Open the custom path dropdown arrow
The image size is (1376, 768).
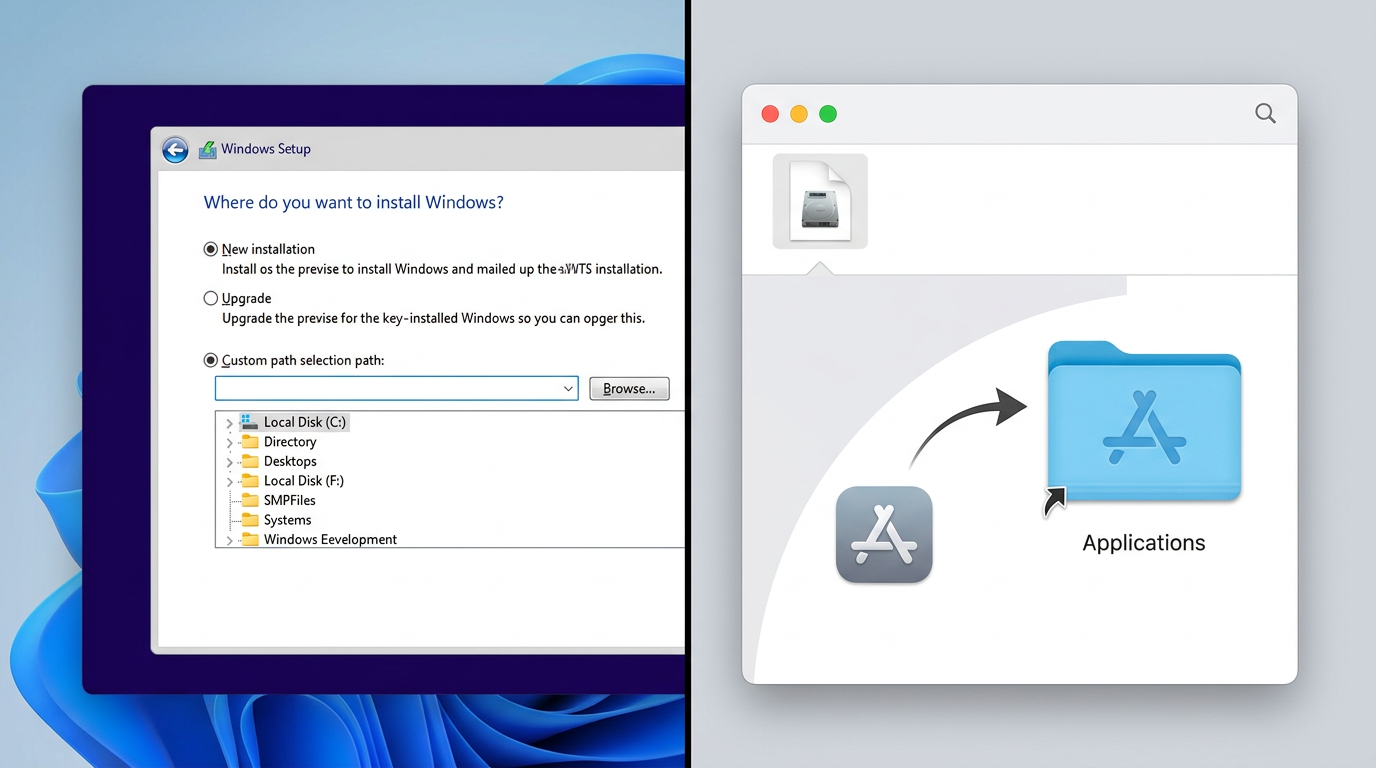(x=568, y=388)
